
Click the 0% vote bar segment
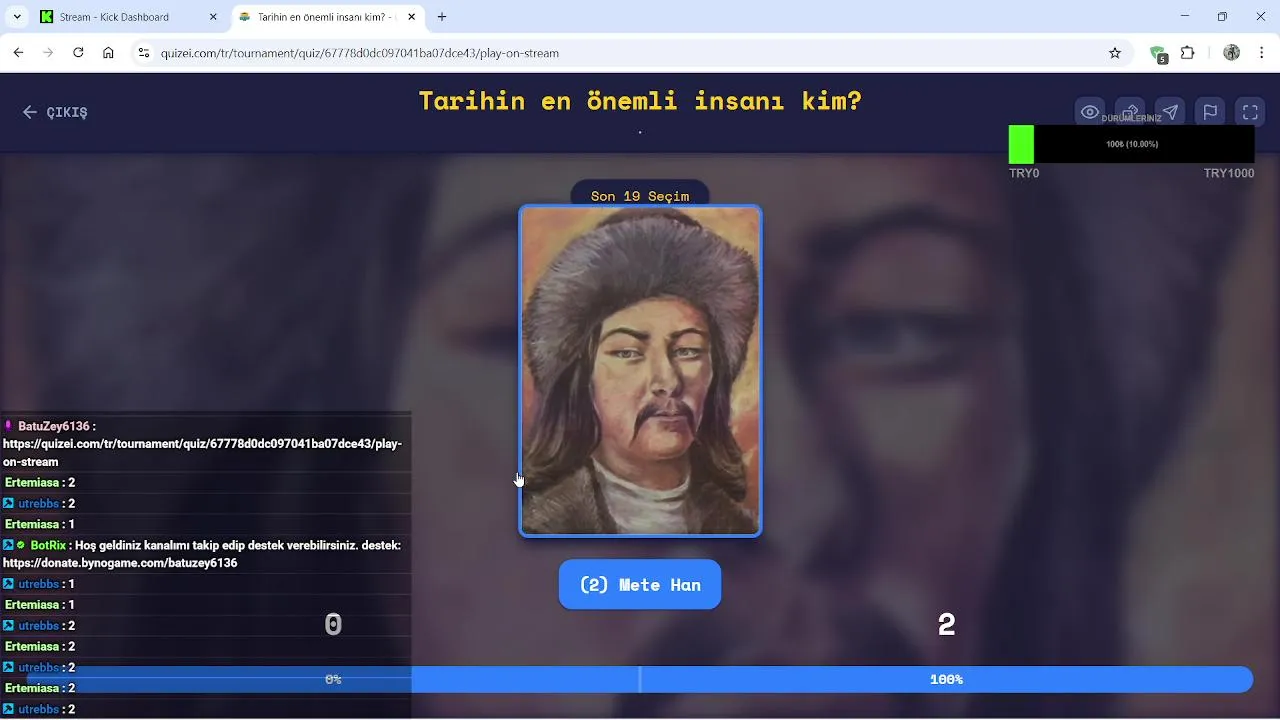(x=333, y=679)
